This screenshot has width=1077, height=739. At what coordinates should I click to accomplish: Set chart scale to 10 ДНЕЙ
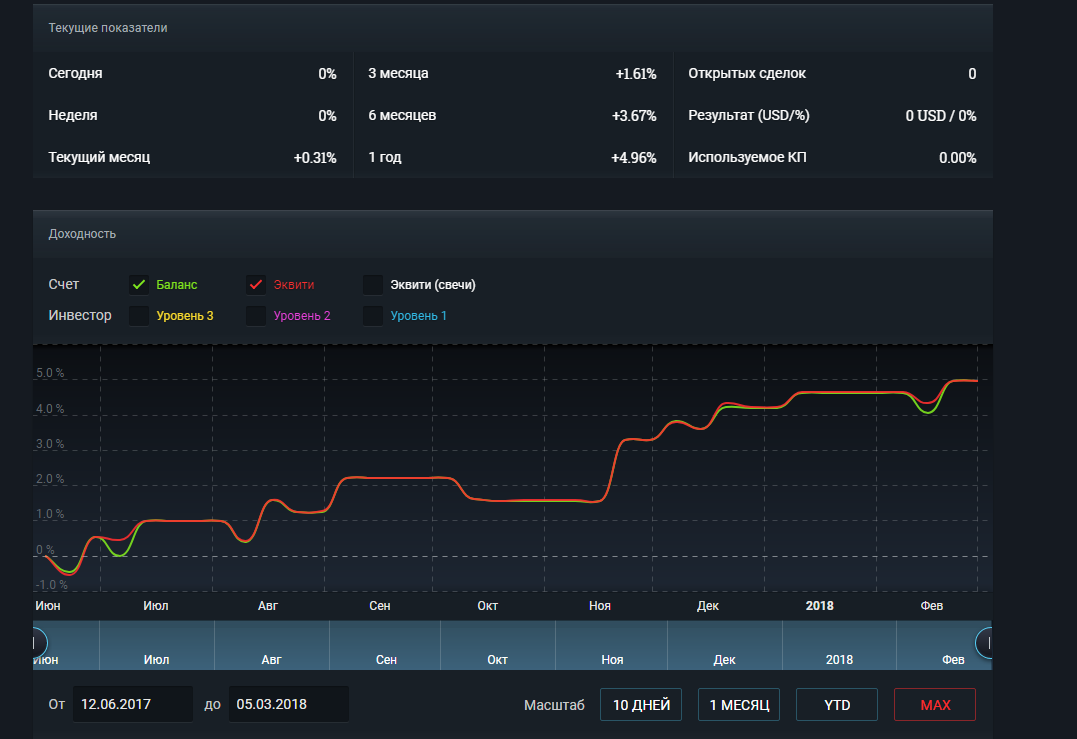point(641,705)
